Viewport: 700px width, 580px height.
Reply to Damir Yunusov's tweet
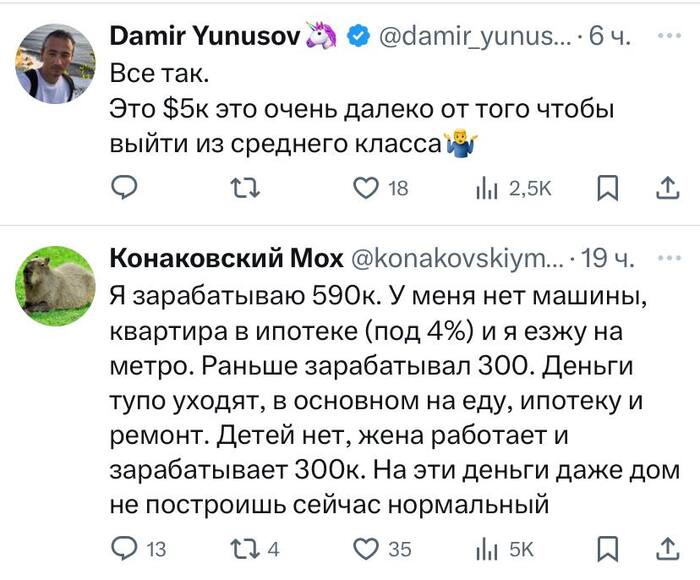[124, 187]
